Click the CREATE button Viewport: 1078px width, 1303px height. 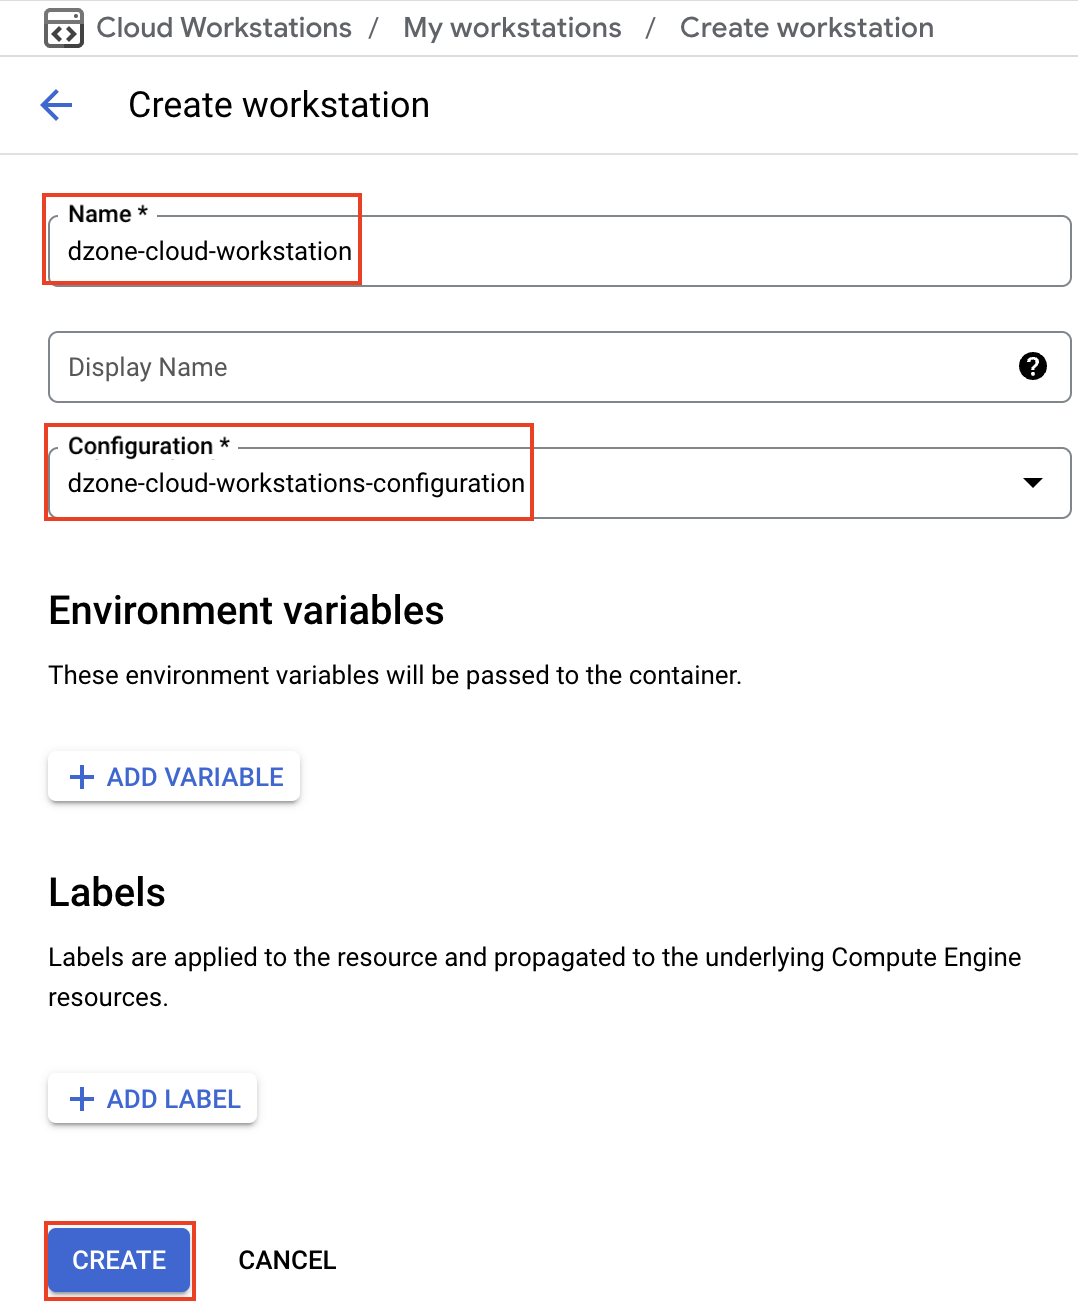(119, 1260)
